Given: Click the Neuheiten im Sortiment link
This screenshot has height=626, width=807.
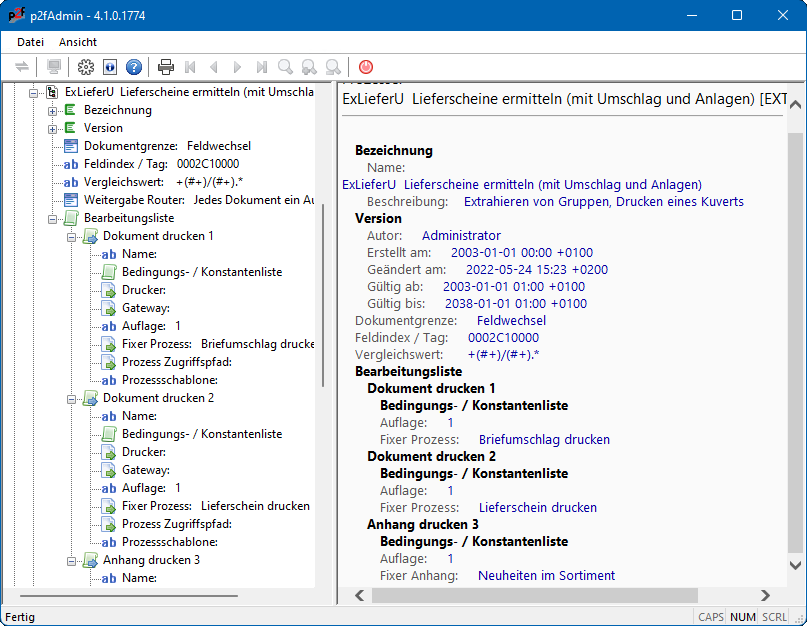Looking at the screenshot, I should click(x=546, y=575).
